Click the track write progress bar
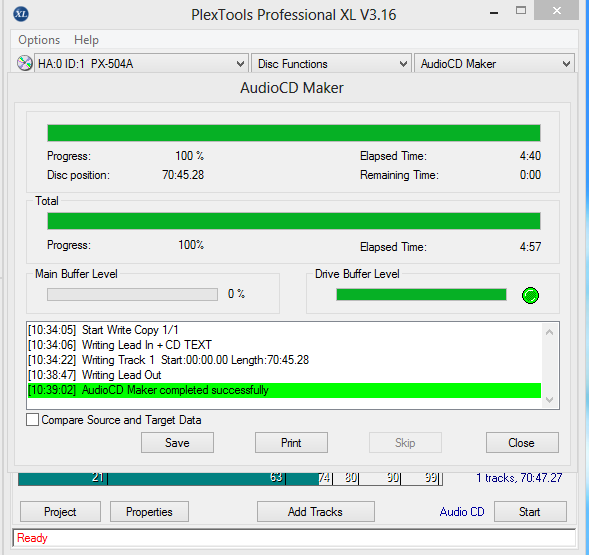589x555 pixels. coord(294,133)
